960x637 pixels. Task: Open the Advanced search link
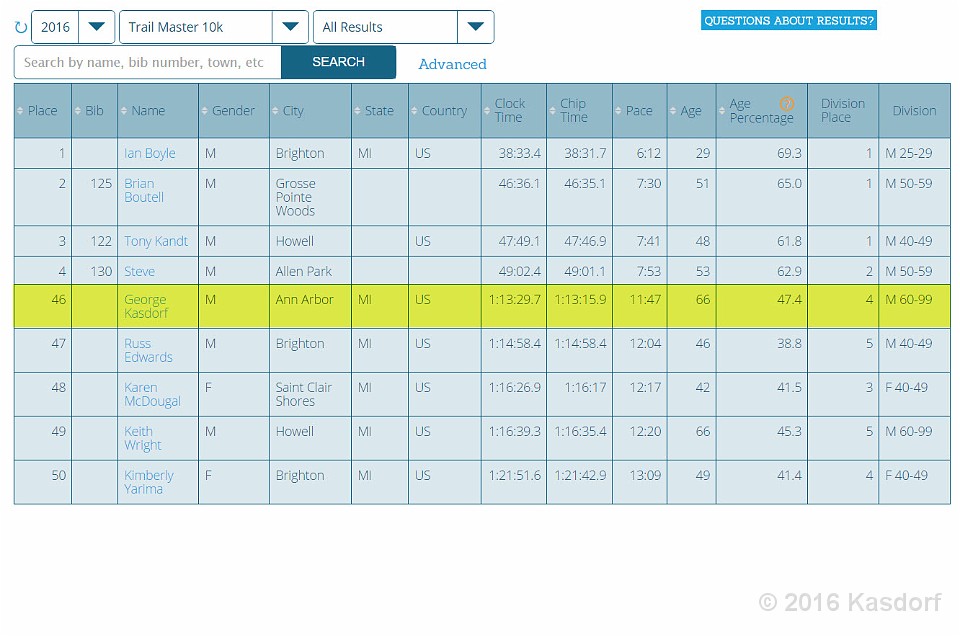(x=452, y=64)
